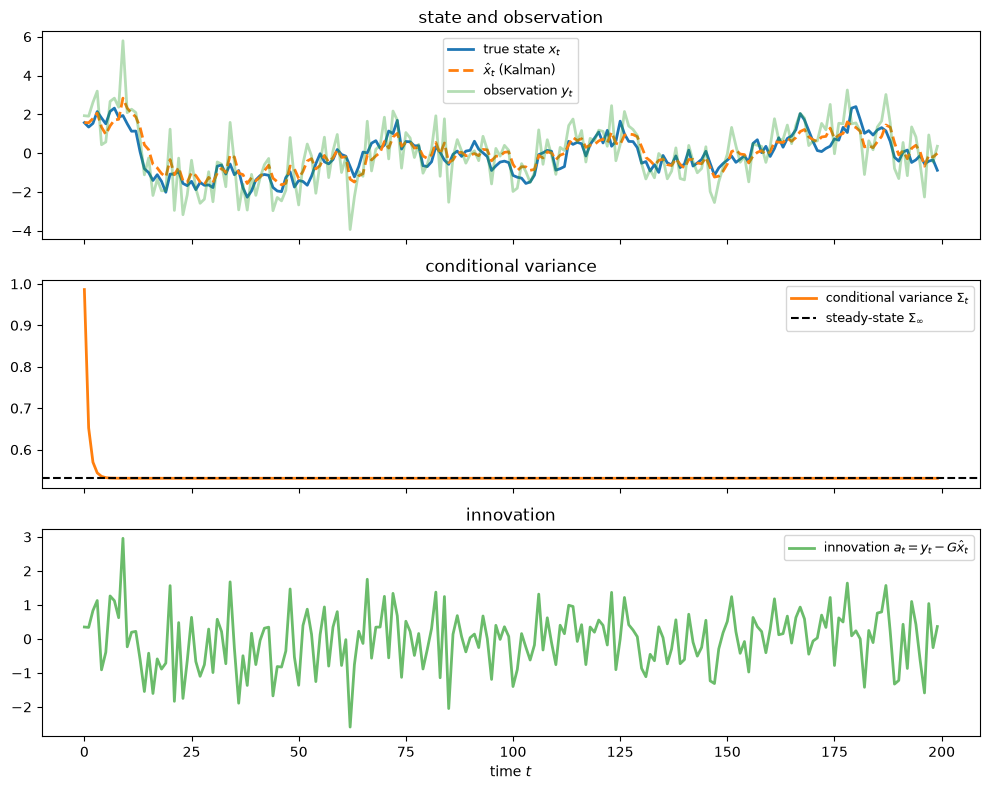Click the observation peak near 6 in the top plot
This screenshot has height=790, width=989.
[123, 42]
